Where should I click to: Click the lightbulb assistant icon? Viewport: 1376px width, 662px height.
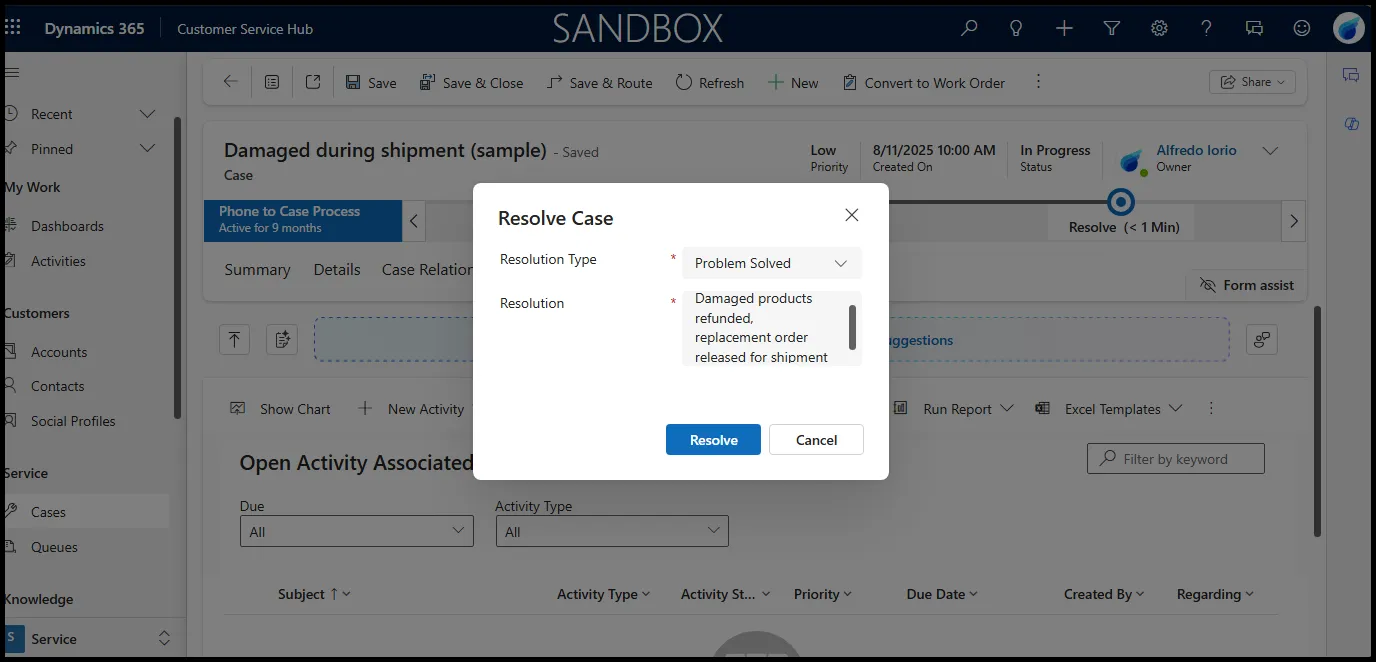(x=1016, y=28)
